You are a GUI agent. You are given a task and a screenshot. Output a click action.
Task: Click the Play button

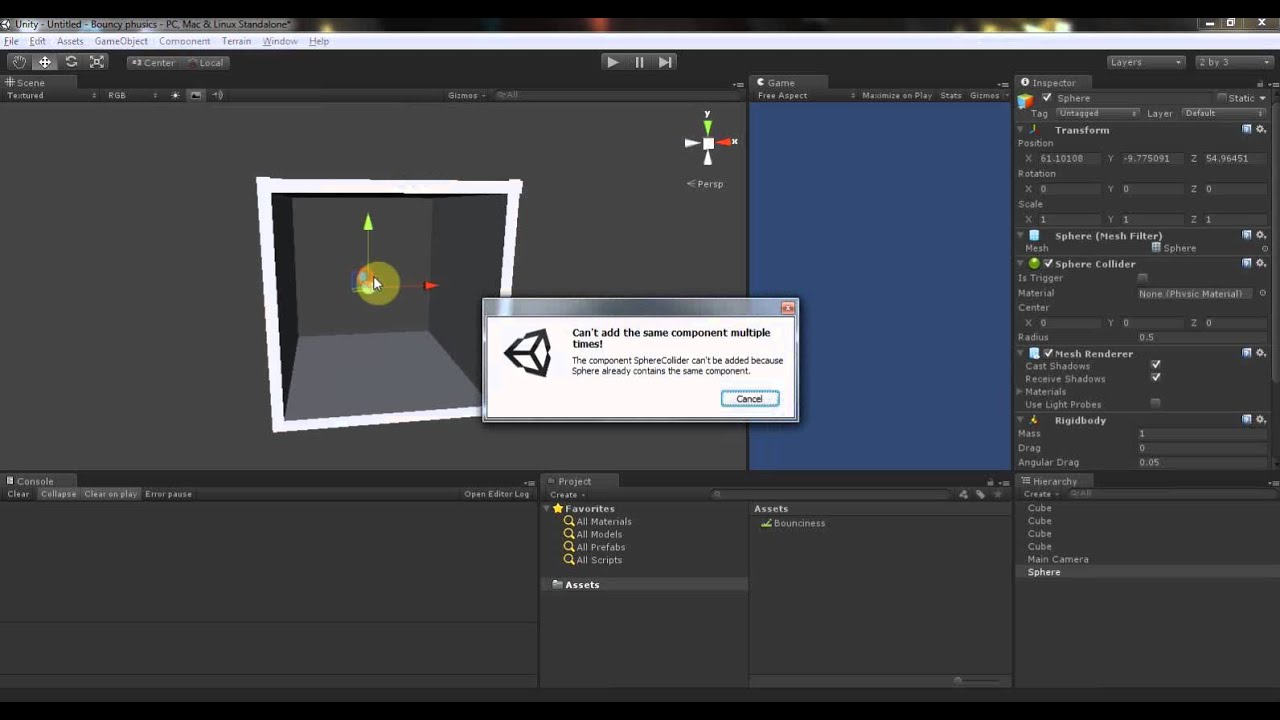[x=613, y=62]
